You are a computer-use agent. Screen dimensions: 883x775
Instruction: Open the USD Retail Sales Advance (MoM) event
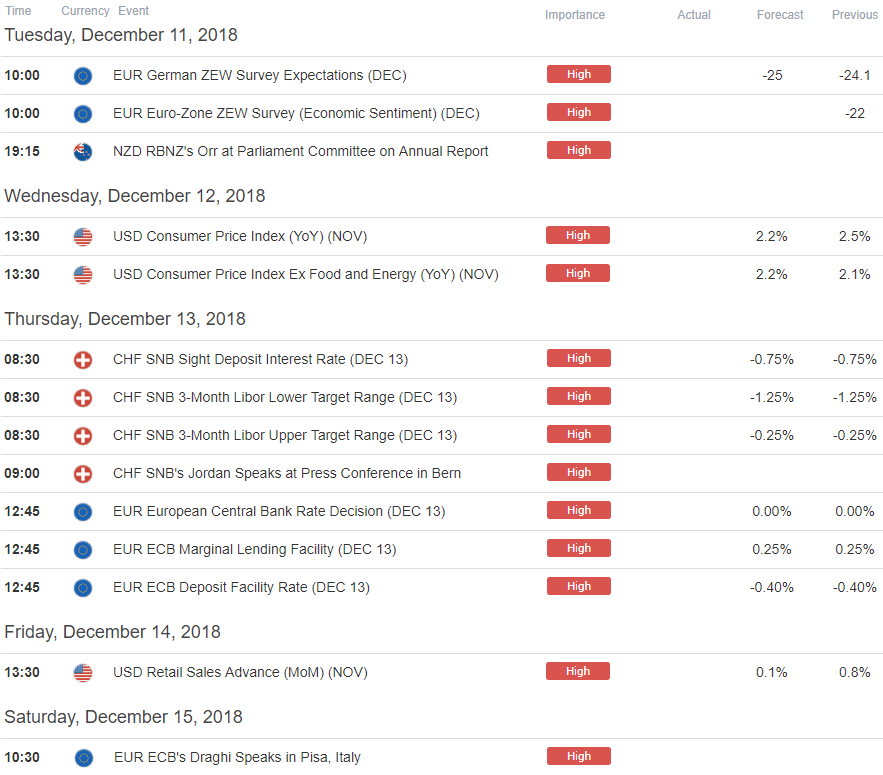[240, 672]
